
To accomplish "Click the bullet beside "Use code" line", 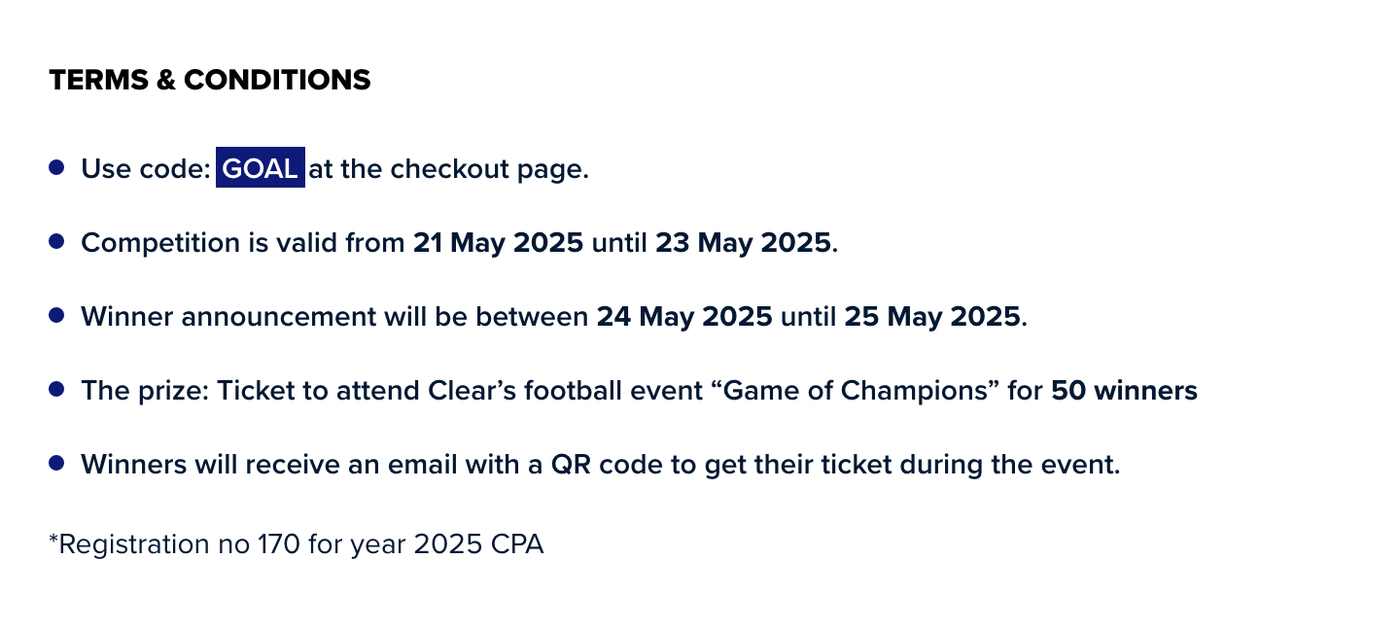I will point(57,167).
